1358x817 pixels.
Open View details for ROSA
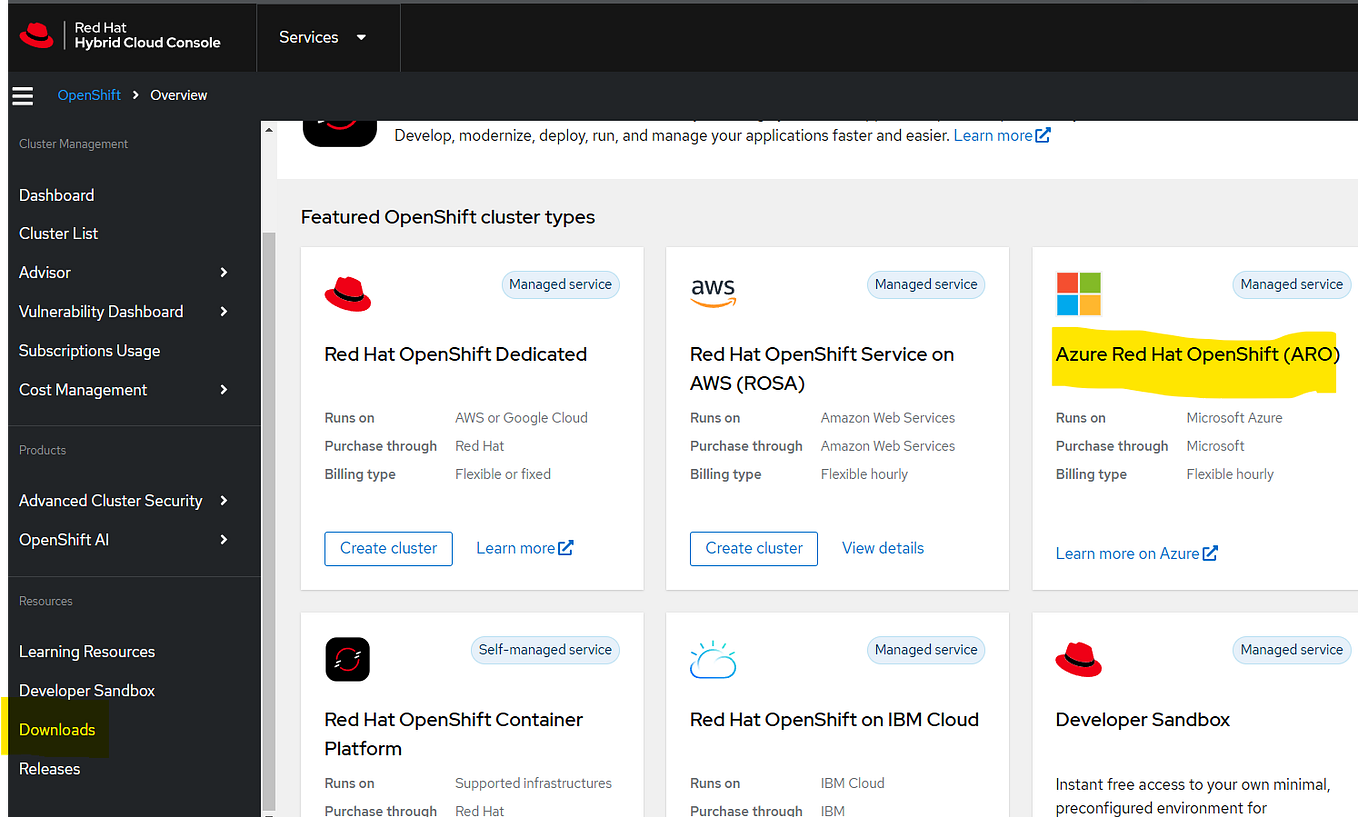(883, 548)
